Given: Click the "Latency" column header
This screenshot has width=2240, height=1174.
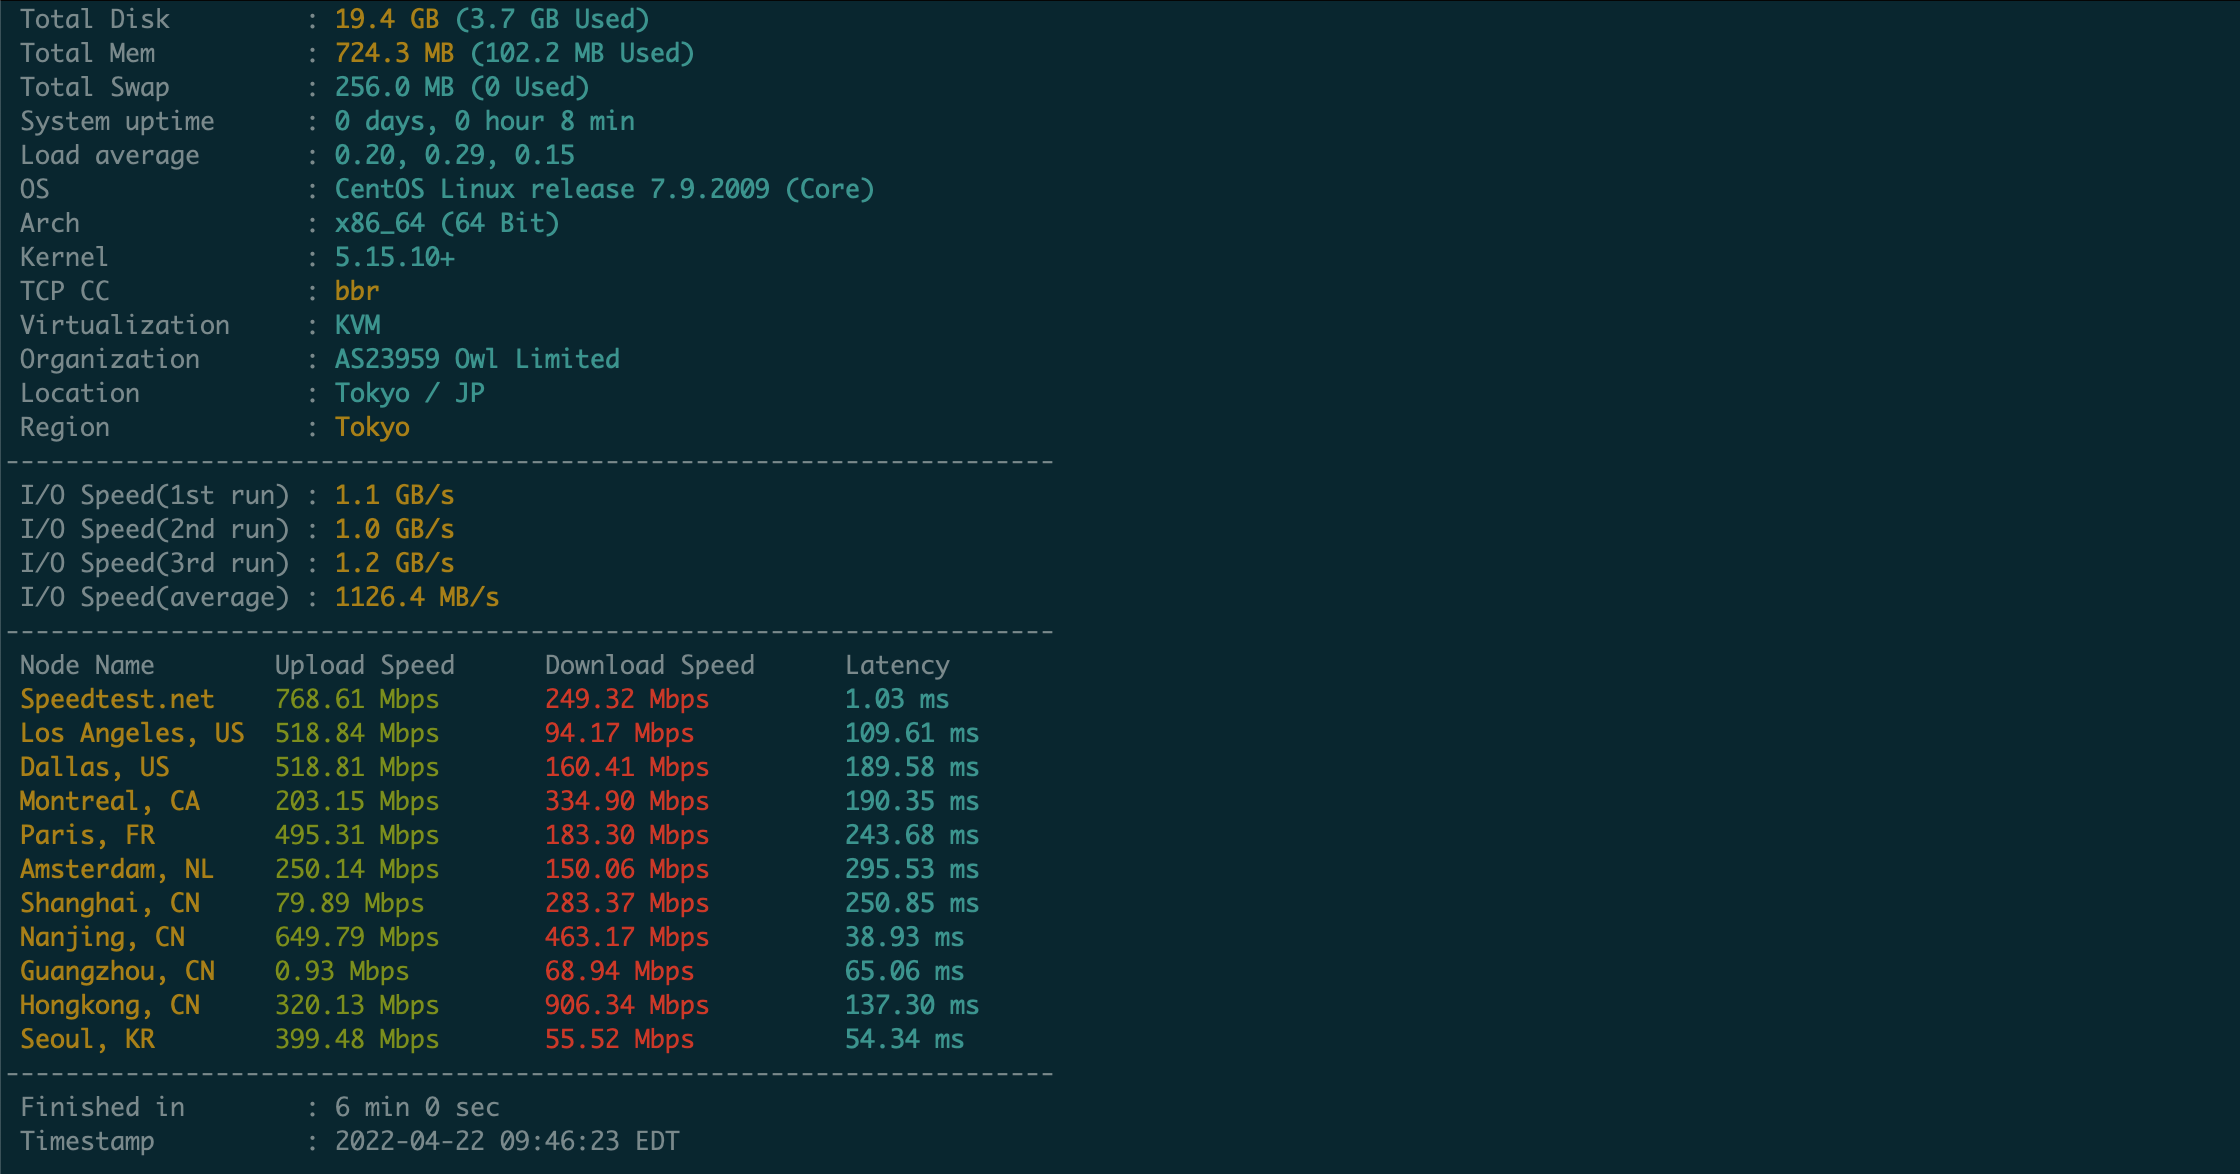Looking at the screenshot, I should (x=897, y=665).
